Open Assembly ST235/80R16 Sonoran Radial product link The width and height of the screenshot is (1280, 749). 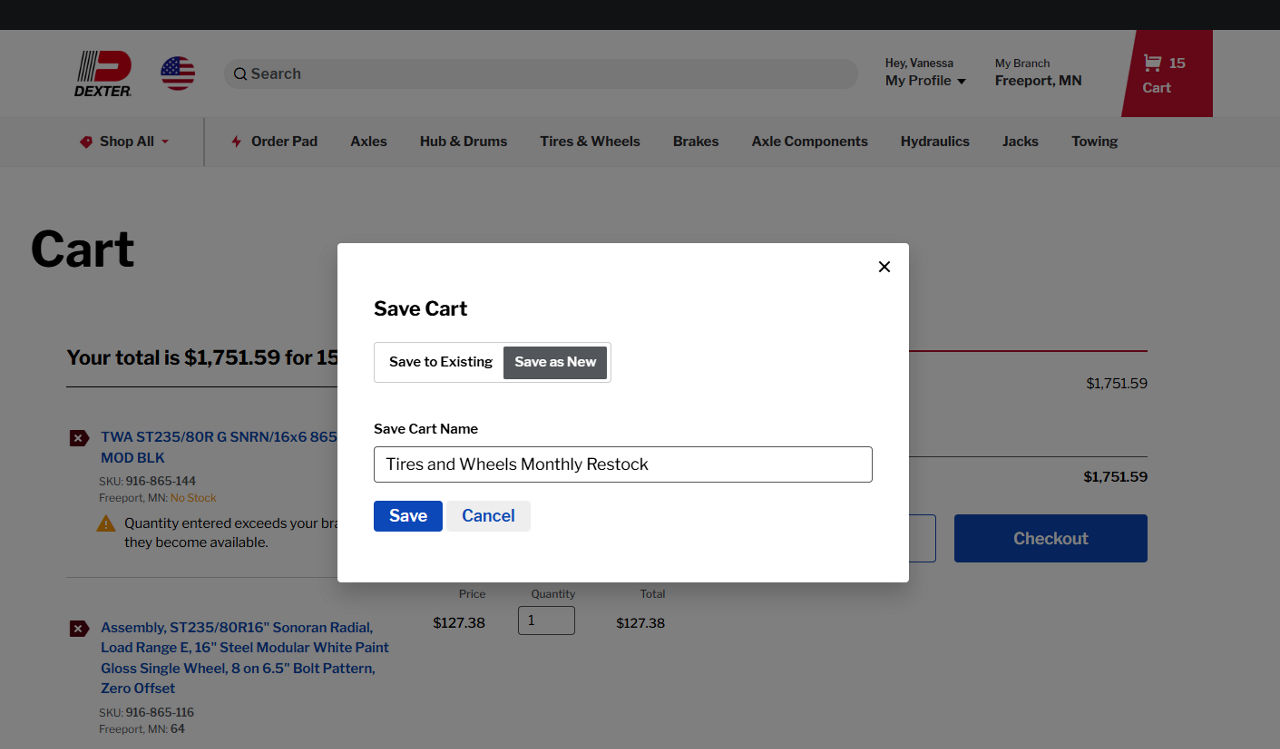click(x=245, y=658)
